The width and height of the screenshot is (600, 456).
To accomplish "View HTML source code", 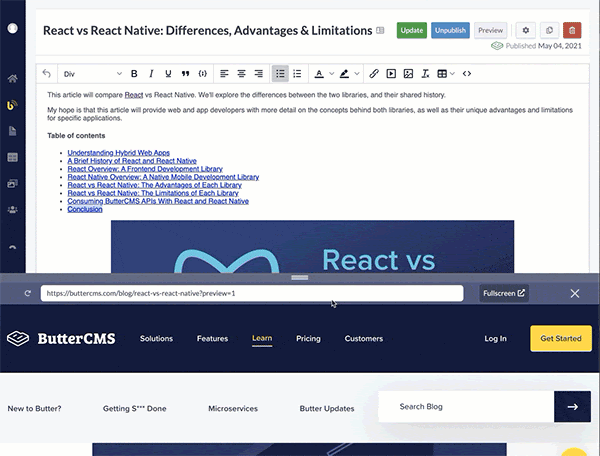I will (x=467, y=74).
